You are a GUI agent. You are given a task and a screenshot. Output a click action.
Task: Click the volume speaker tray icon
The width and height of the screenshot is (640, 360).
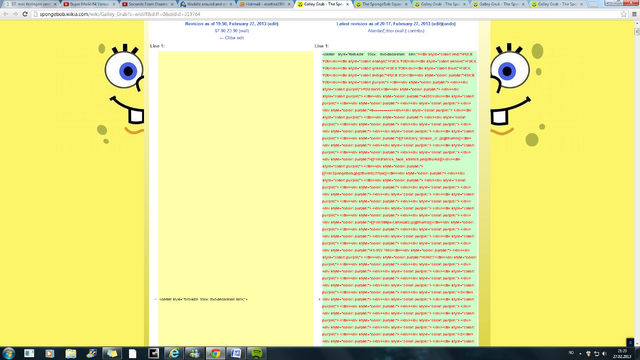pos(604,353)
